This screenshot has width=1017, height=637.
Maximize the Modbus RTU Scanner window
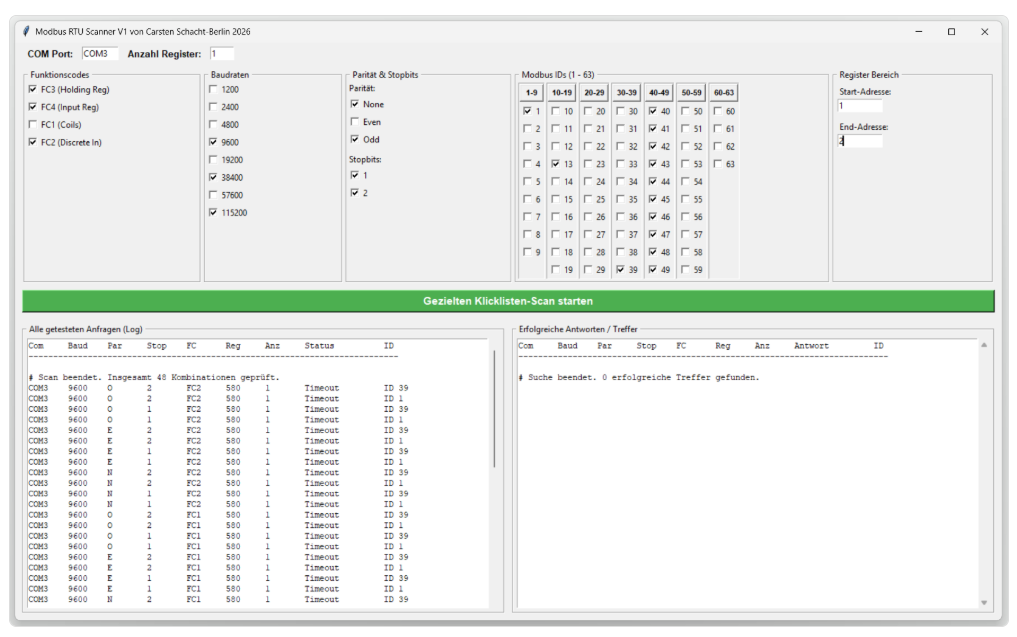[x=951, y=31]
